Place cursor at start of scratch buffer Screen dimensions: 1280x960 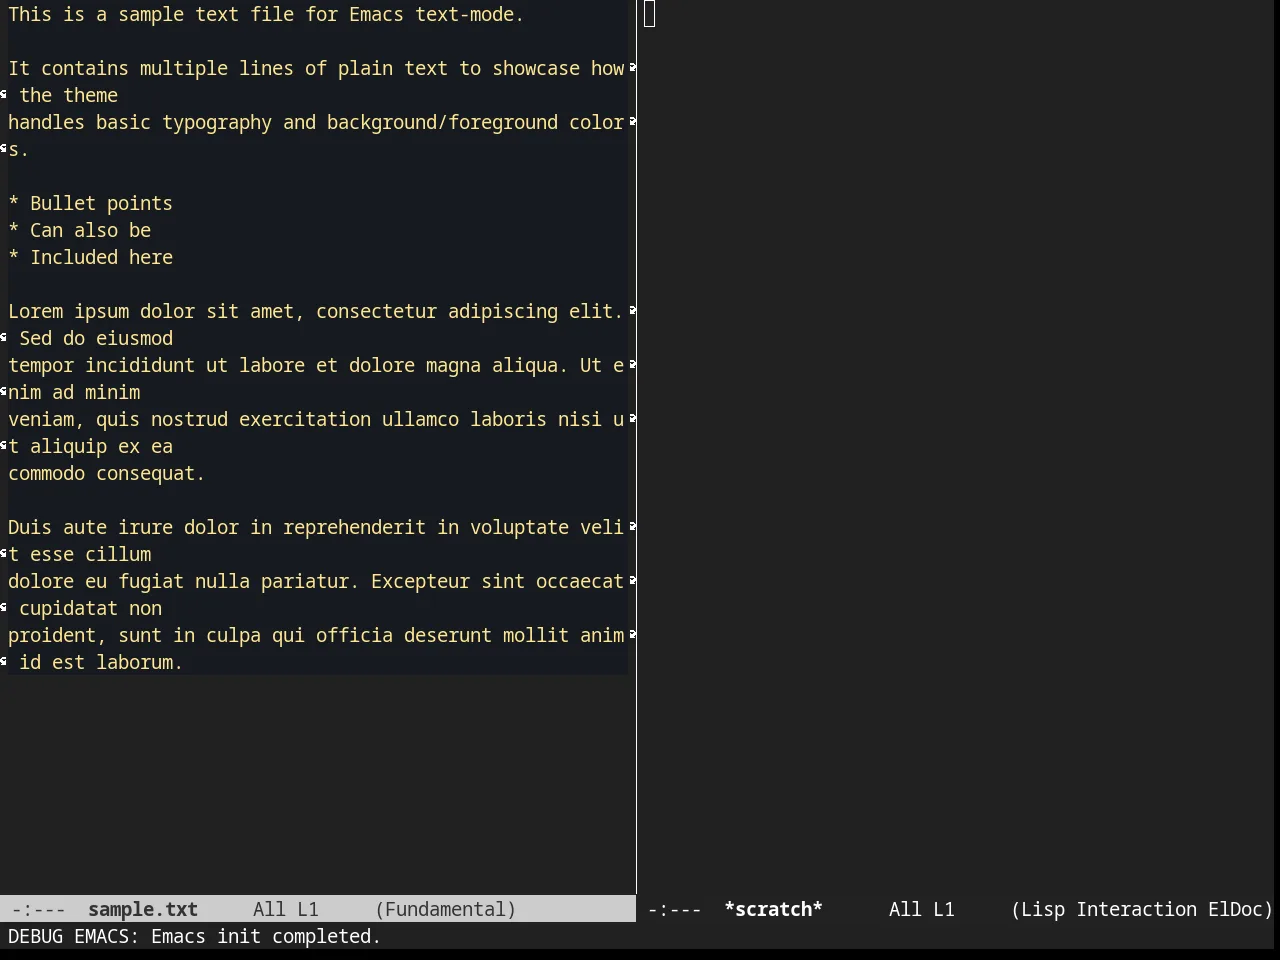click(x=650, y=14)
